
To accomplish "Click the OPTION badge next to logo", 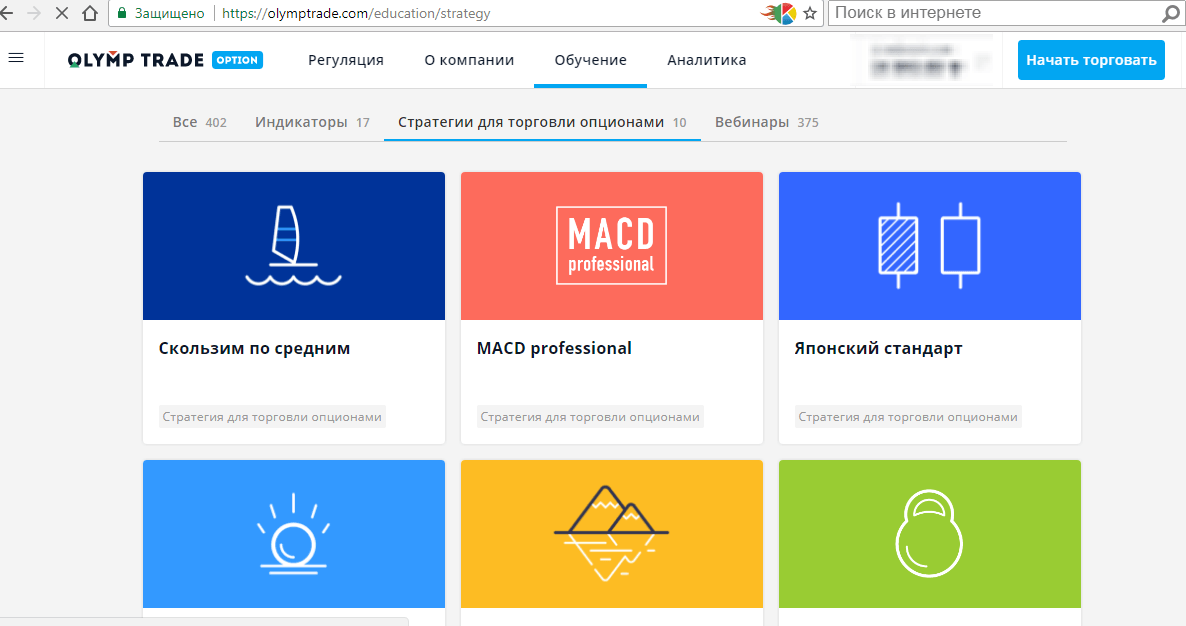I will click(x=238, y=60).
